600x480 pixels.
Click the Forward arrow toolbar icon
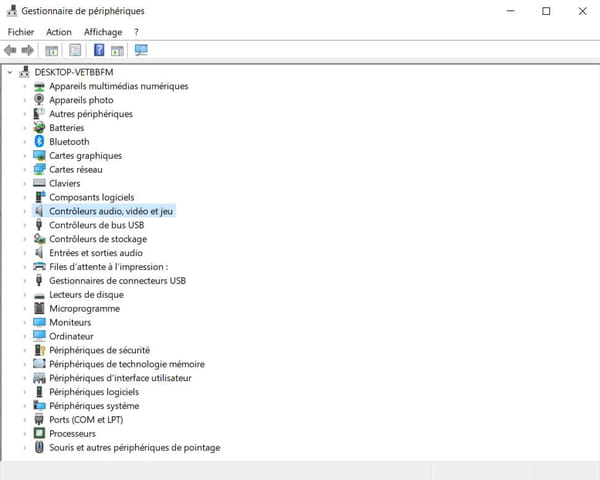(x=28, y=50)
